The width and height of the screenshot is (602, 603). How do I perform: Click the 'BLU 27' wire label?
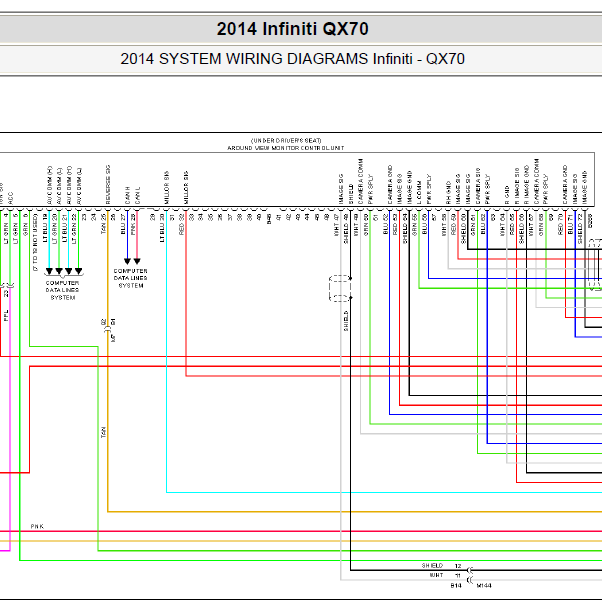click(123, 224)
